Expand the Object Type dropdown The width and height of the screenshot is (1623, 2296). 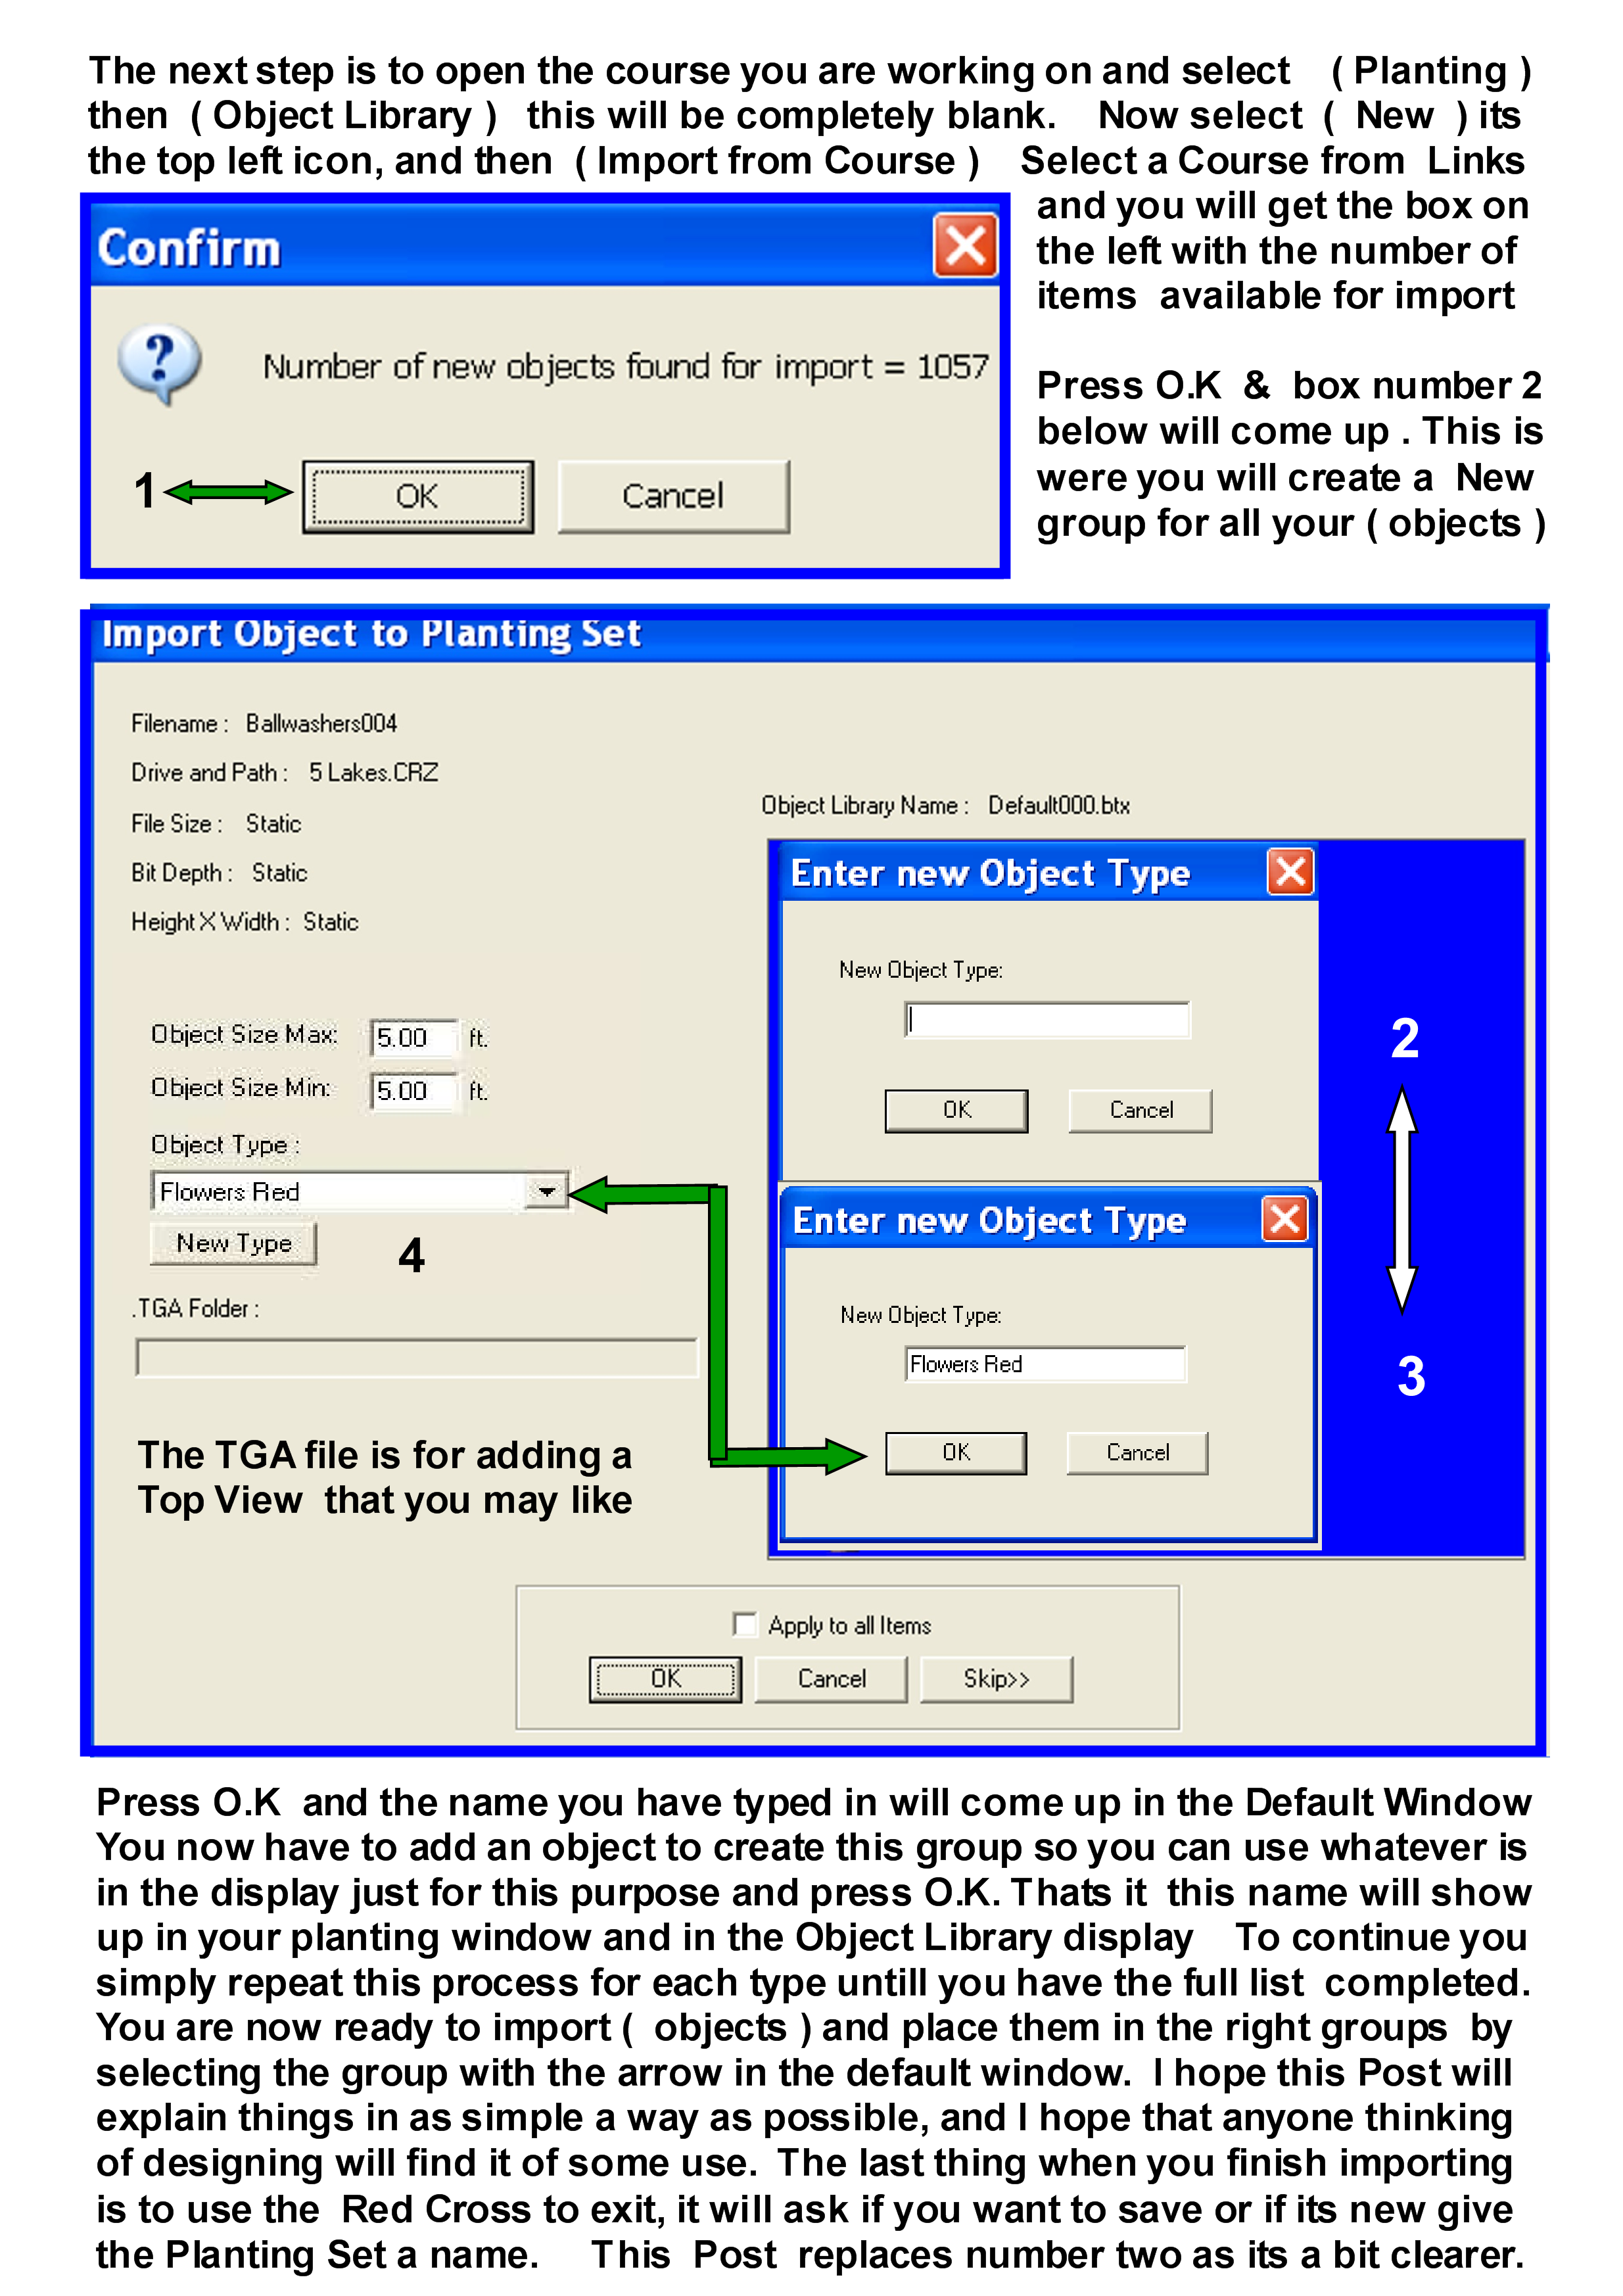tap(555, 1195)
